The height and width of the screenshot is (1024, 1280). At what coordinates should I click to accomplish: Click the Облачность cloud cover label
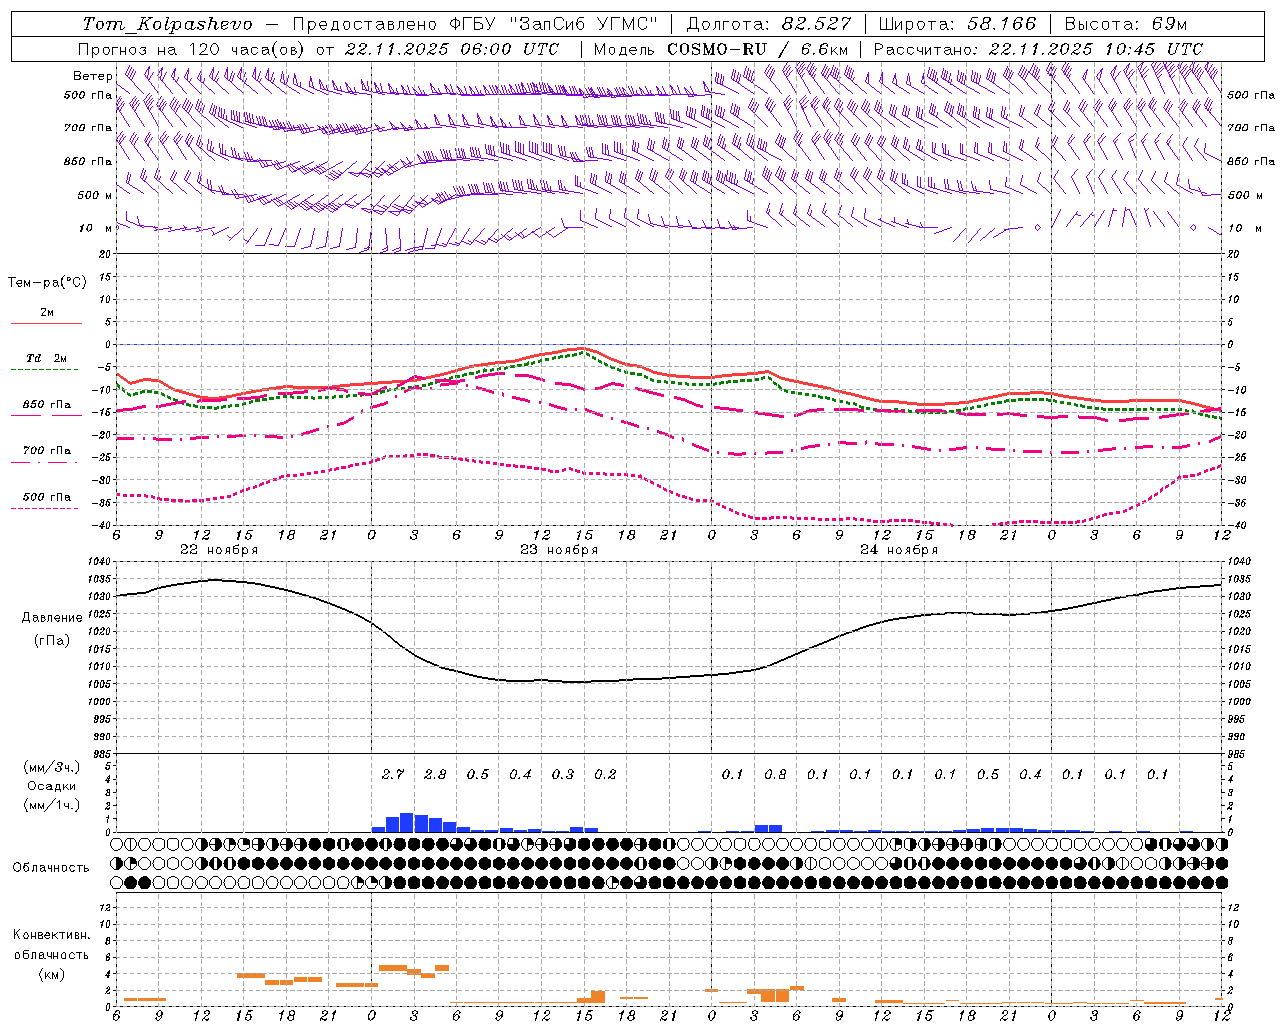[51, 867]
